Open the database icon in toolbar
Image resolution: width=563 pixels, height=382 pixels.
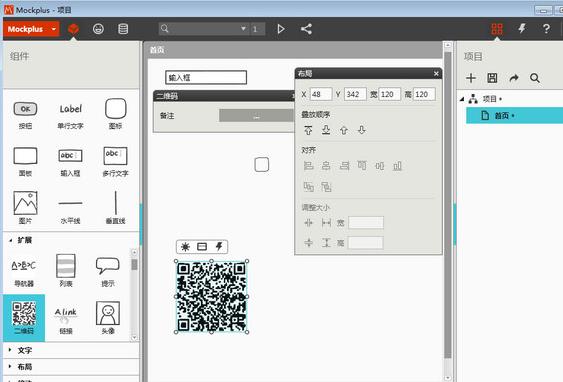[123, 29]
